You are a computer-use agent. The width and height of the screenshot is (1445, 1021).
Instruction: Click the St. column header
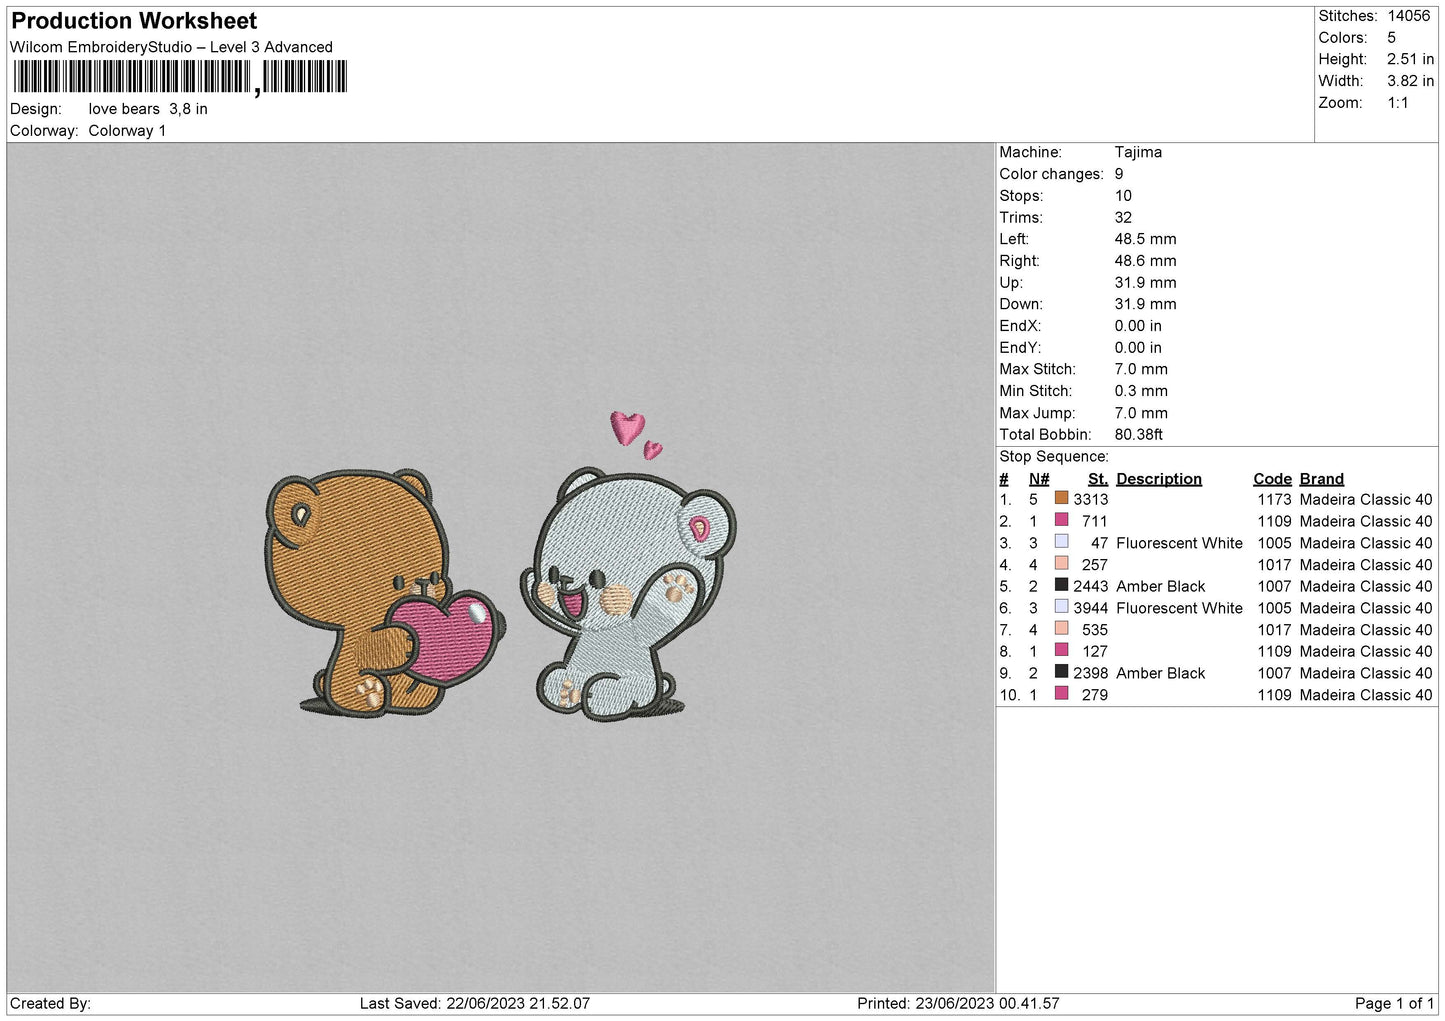(x=1097, y=479)
